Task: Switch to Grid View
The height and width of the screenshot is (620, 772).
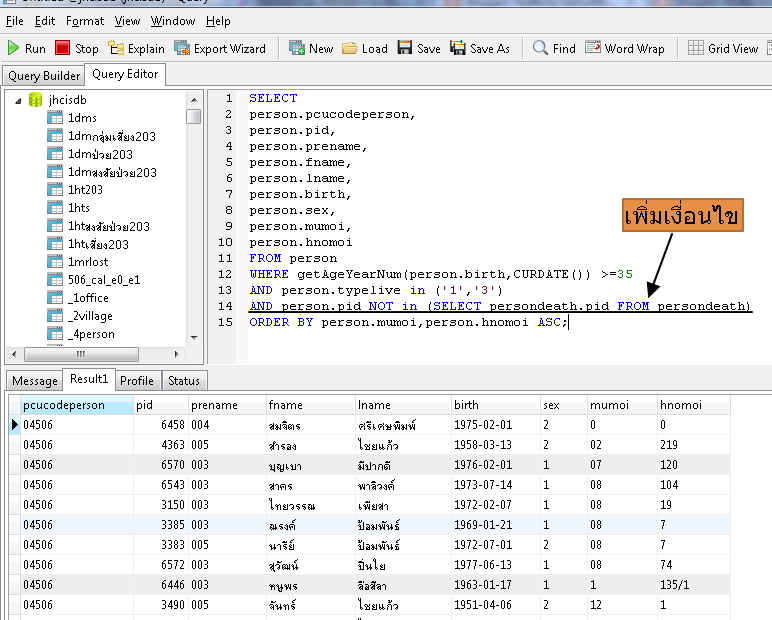Action: point(723,48)
